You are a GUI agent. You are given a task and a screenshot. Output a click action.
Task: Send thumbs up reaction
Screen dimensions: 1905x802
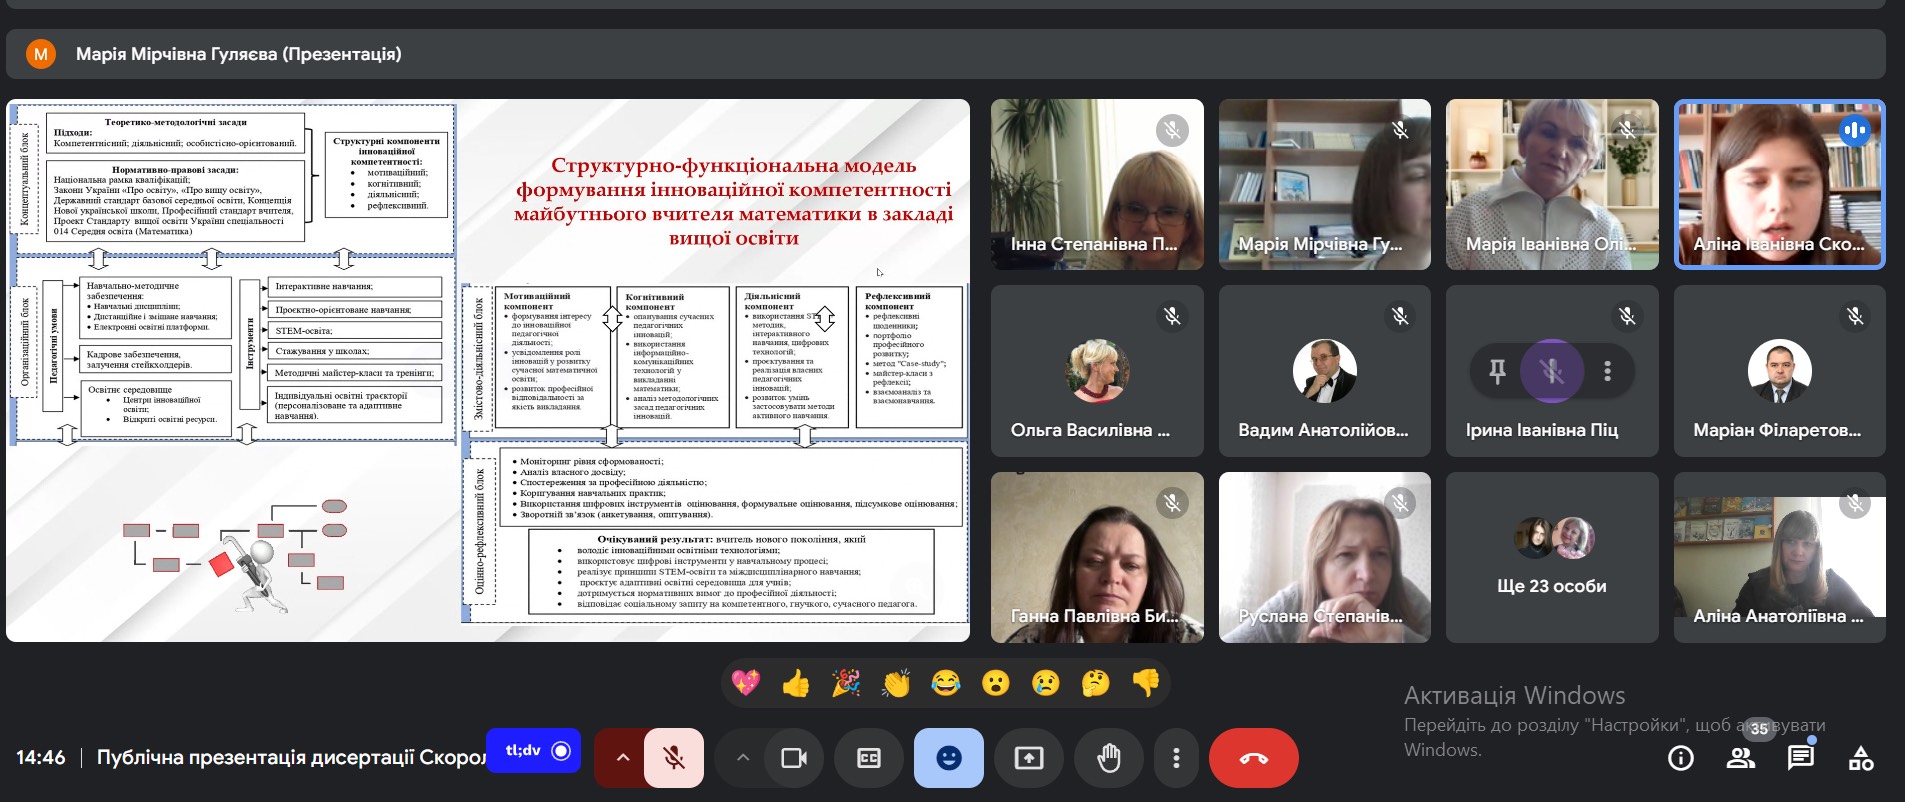point(796,683)
